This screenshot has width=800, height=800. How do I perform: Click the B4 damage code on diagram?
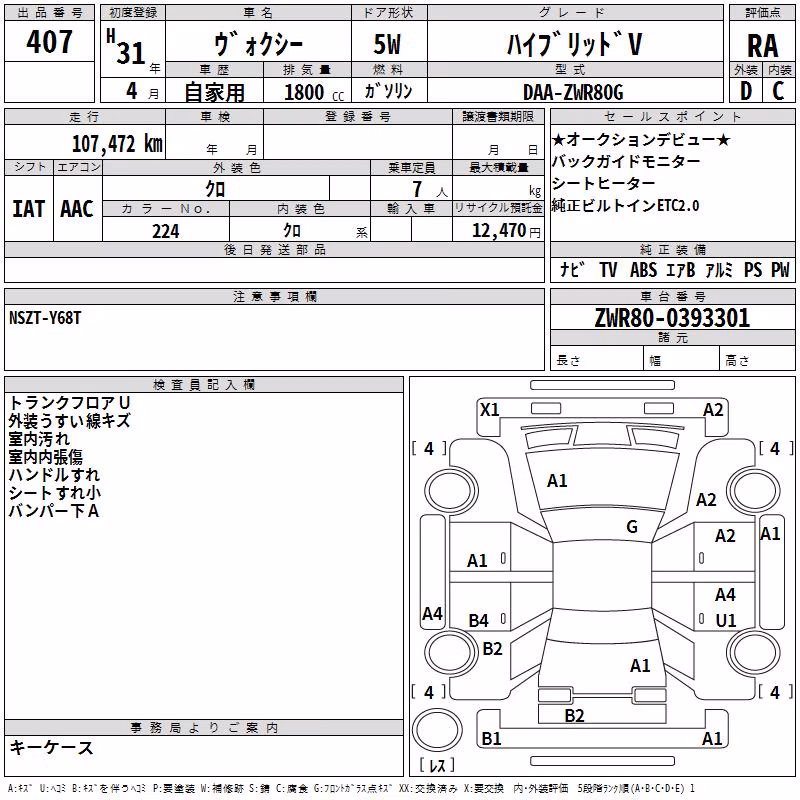[478, 620]
